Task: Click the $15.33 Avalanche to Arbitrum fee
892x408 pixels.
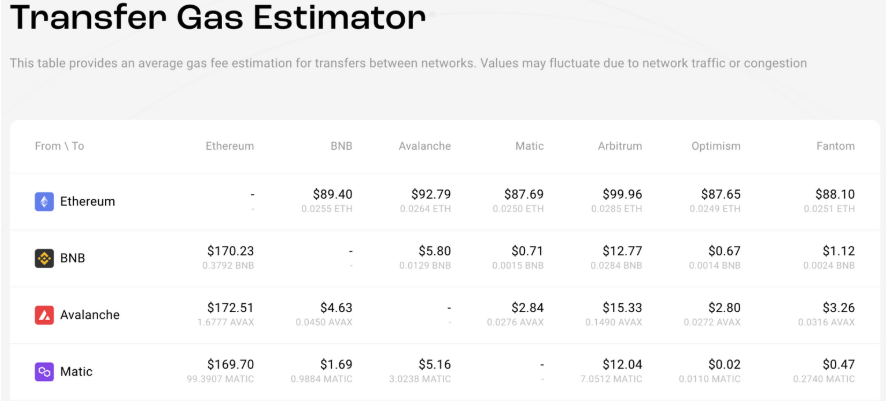Action: pos(622,308)
